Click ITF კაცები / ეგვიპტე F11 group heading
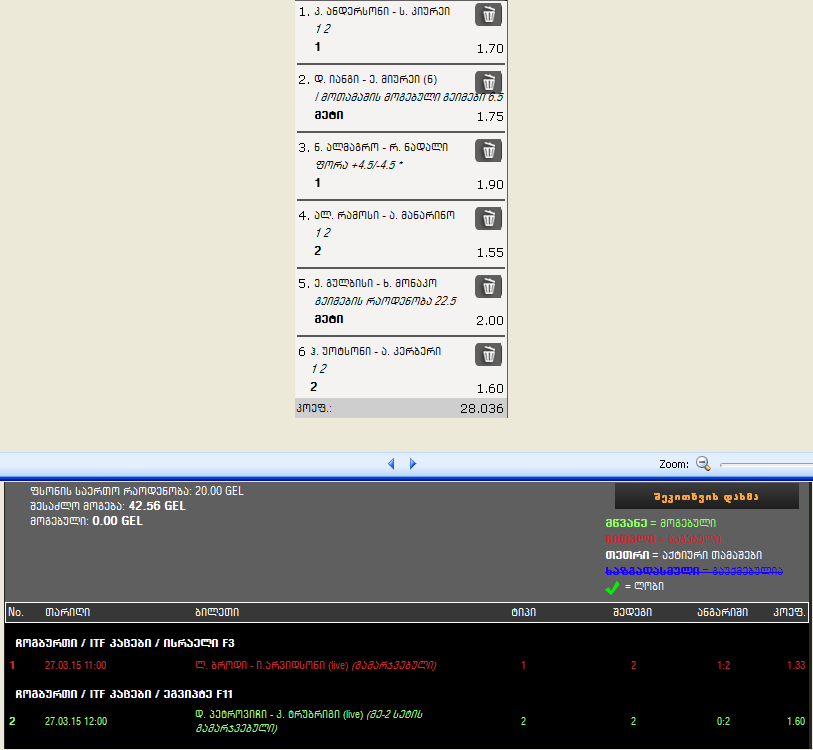This screenshot has height=750, width=813. [124, 694]
